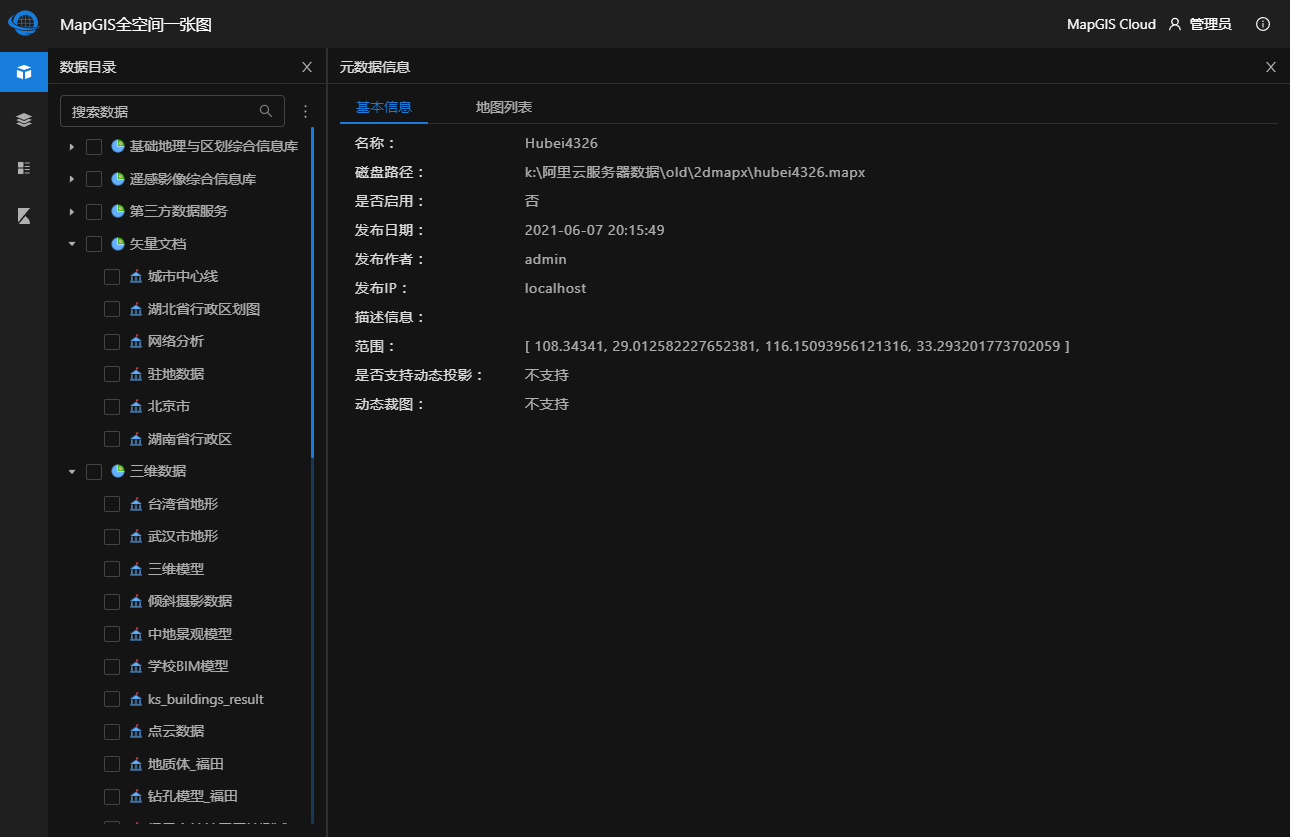Click the publish author value admin

[x=546, y=259]
